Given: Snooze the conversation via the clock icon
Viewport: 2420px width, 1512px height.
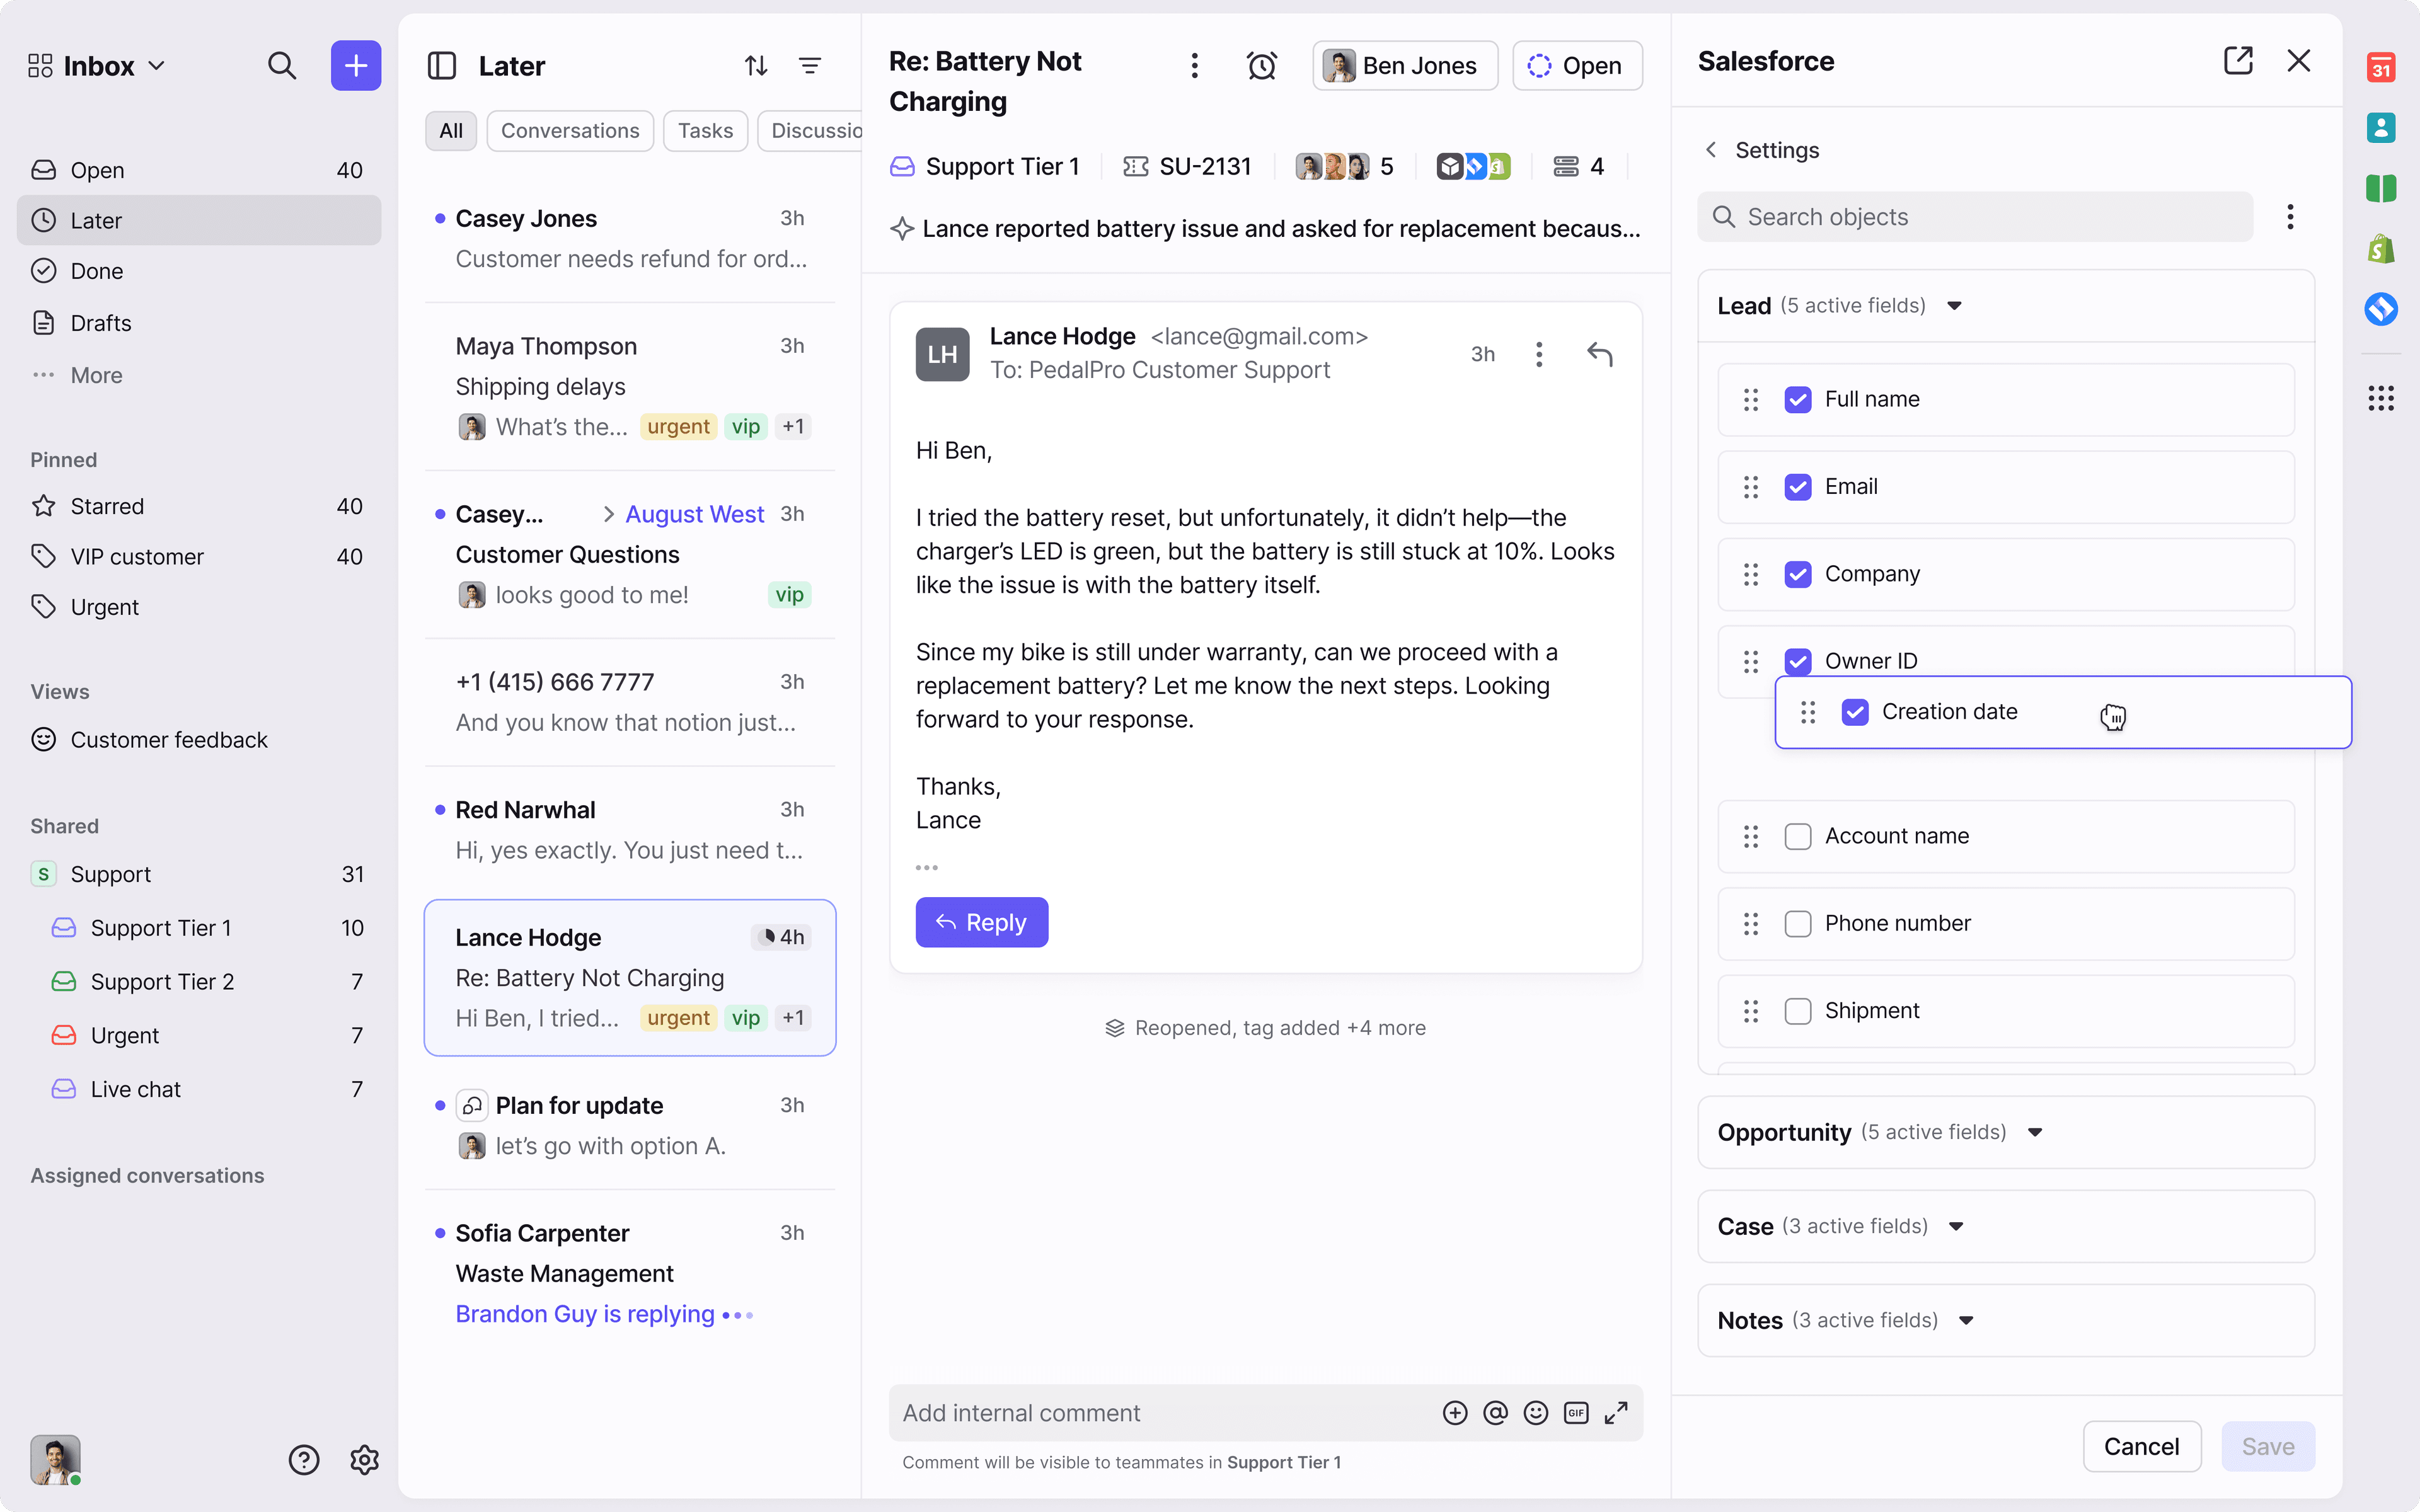Looking at the screenshot, I should [1262, 65].
